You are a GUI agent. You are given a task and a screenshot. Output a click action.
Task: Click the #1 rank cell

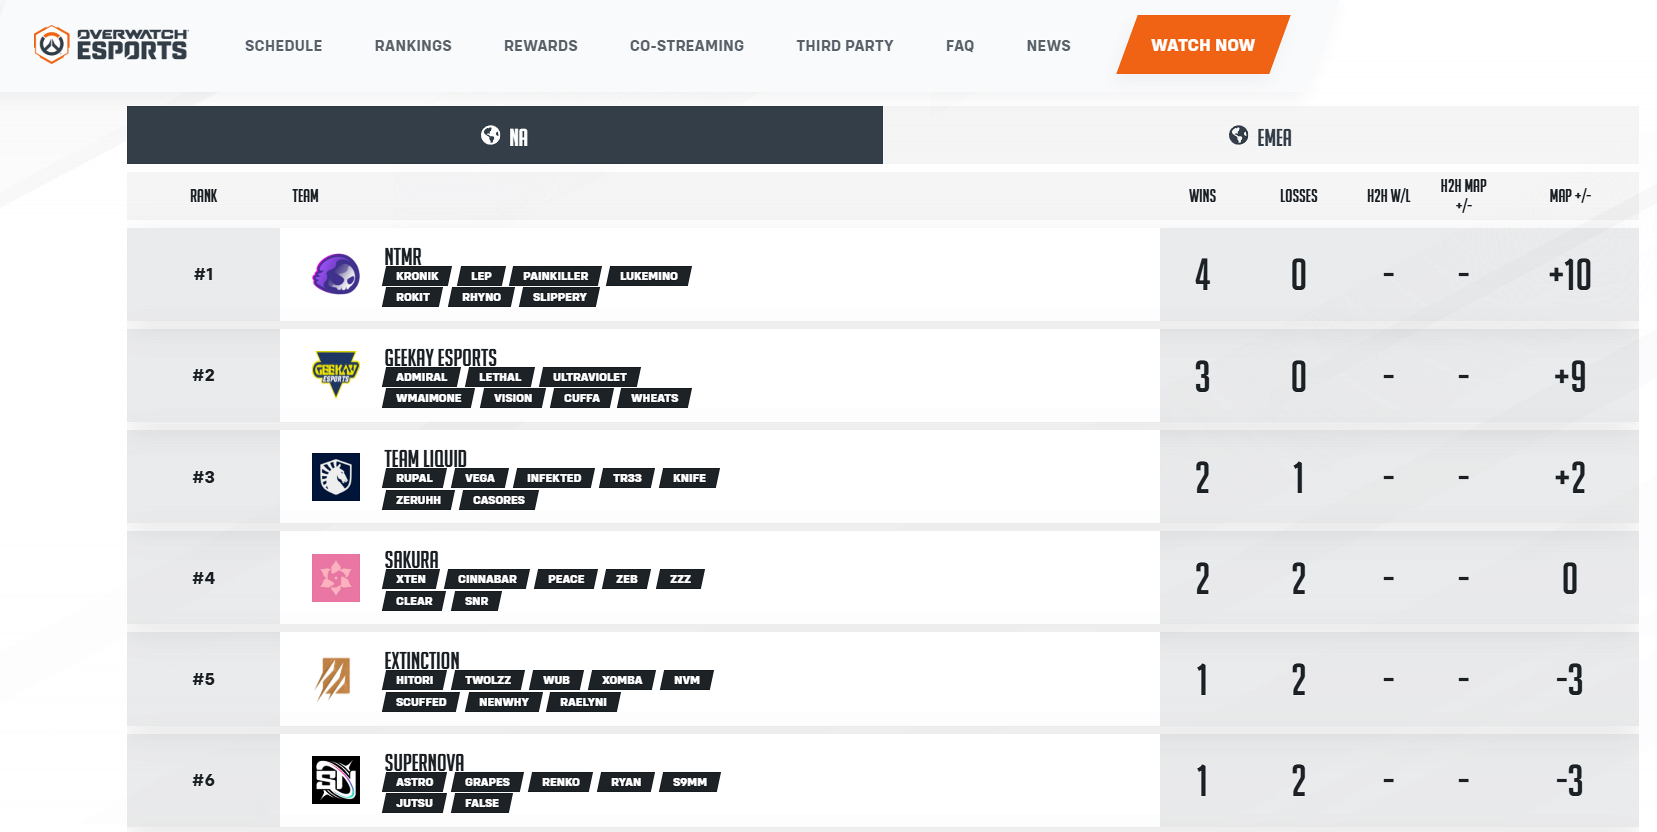tap(204, 274)
